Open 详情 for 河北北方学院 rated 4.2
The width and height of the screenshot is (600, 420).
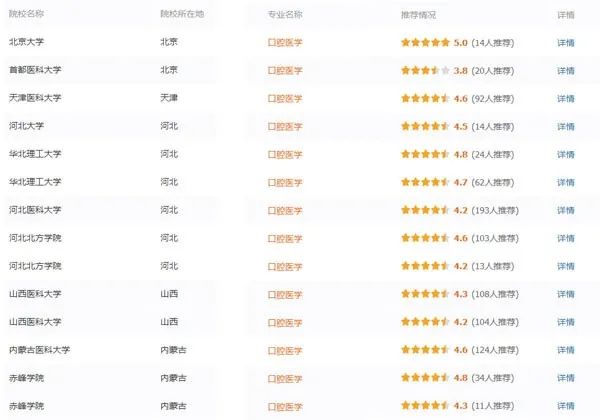click(x=566, y=266)
